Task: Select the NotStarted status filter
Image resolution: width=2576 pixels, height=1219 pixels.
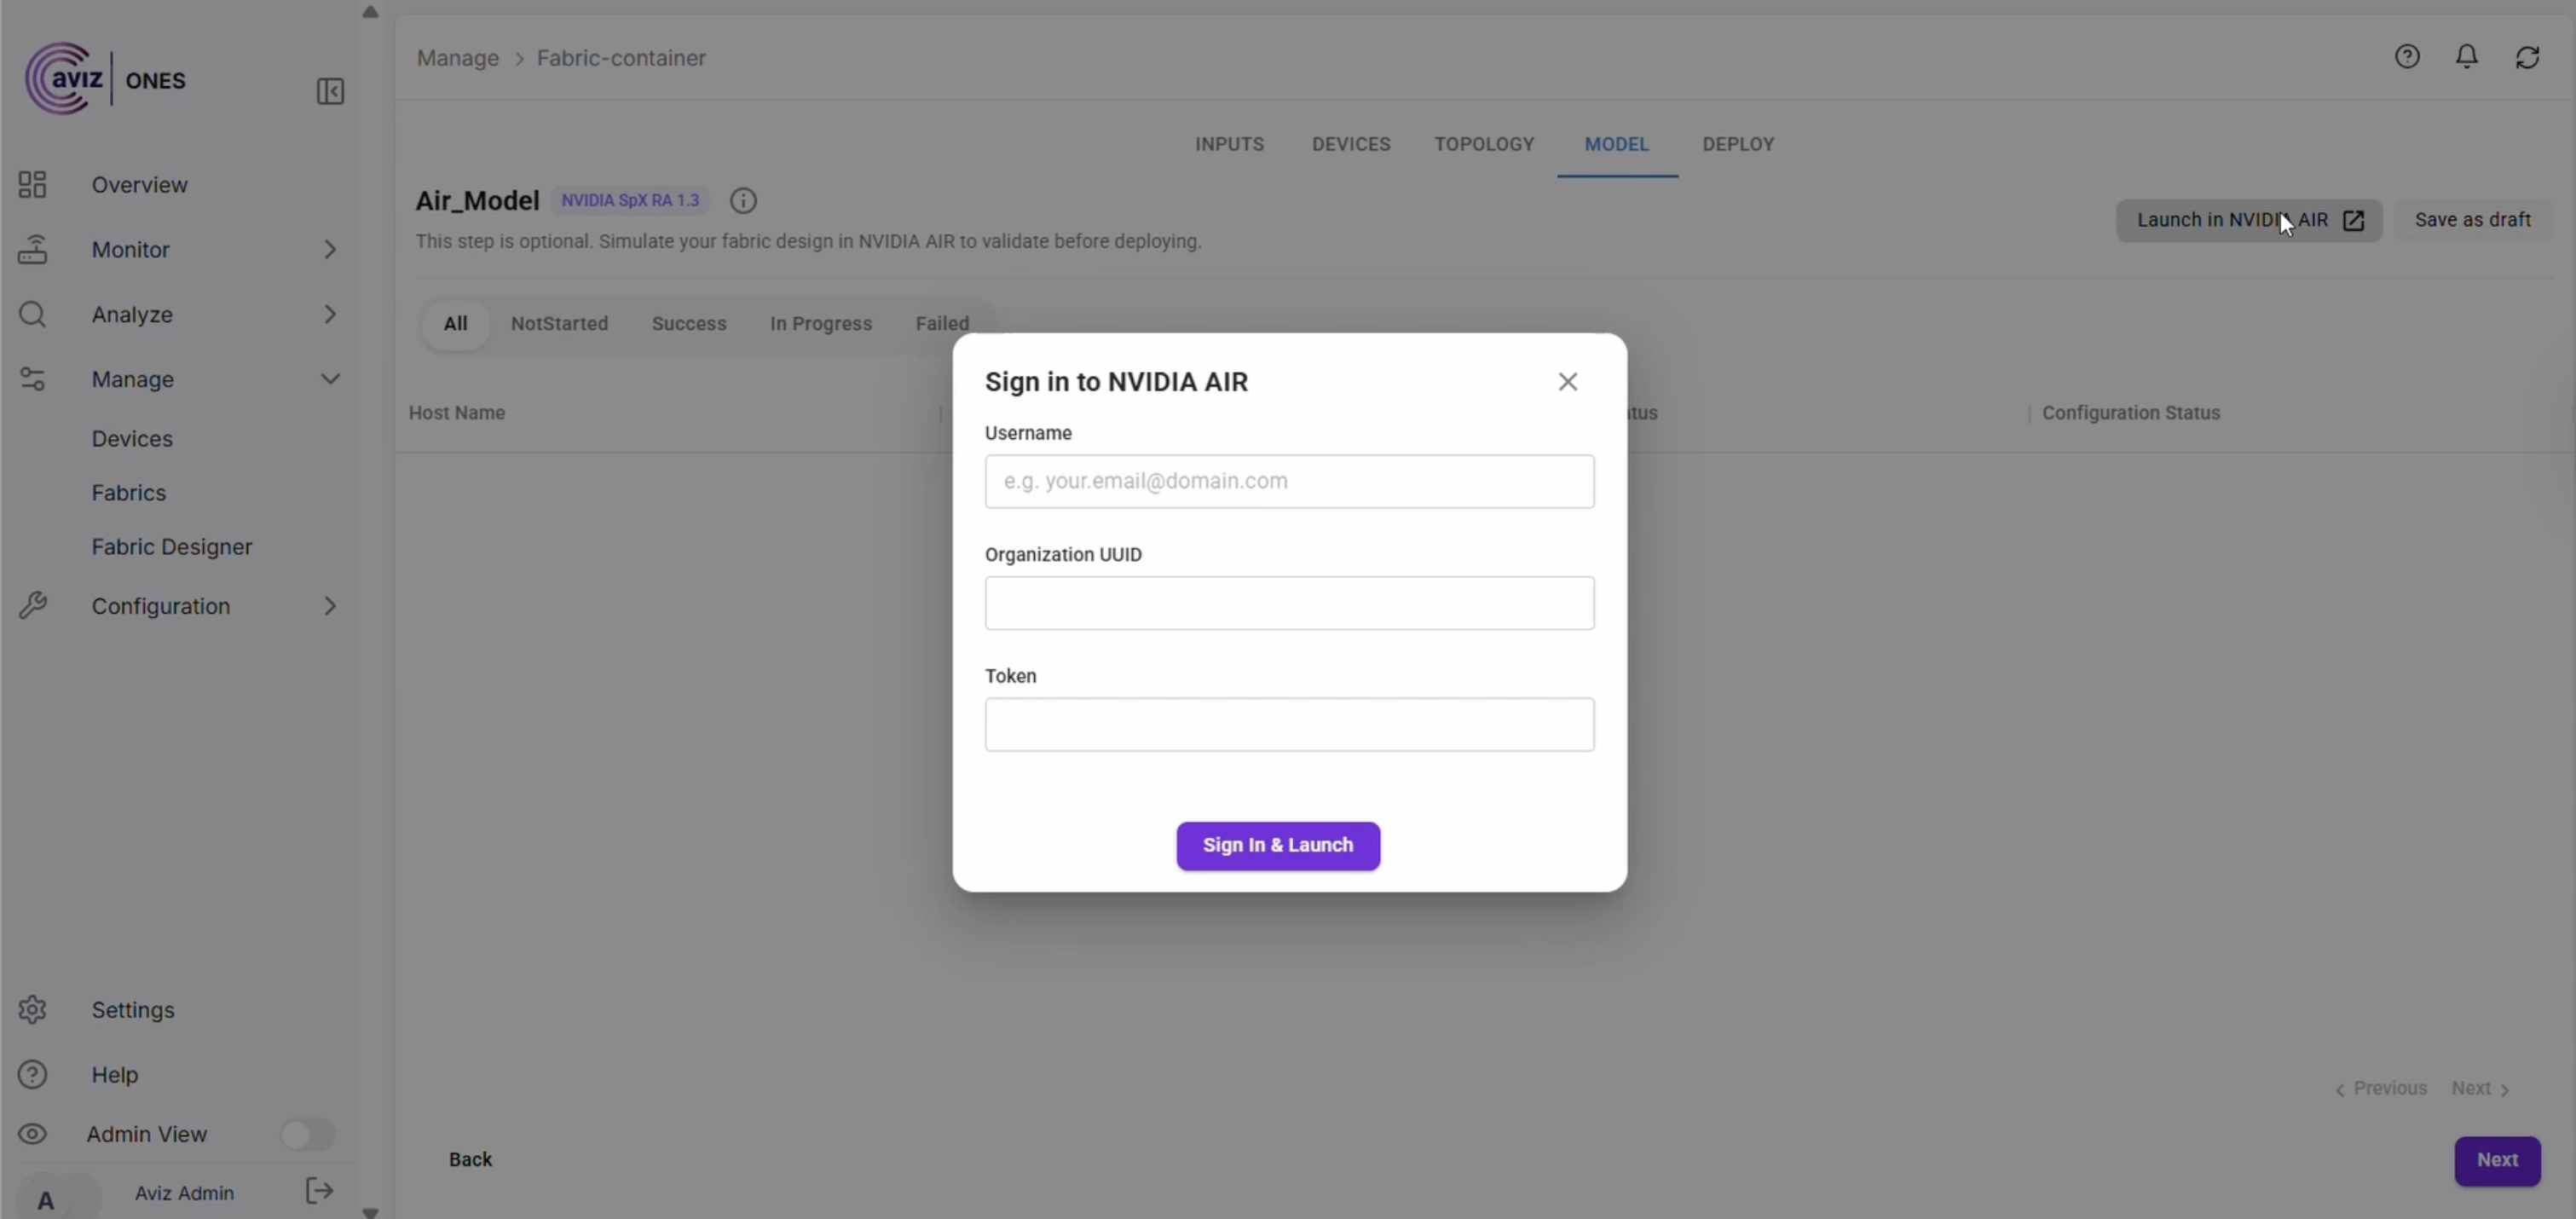Action: click(x=559, y=324)
